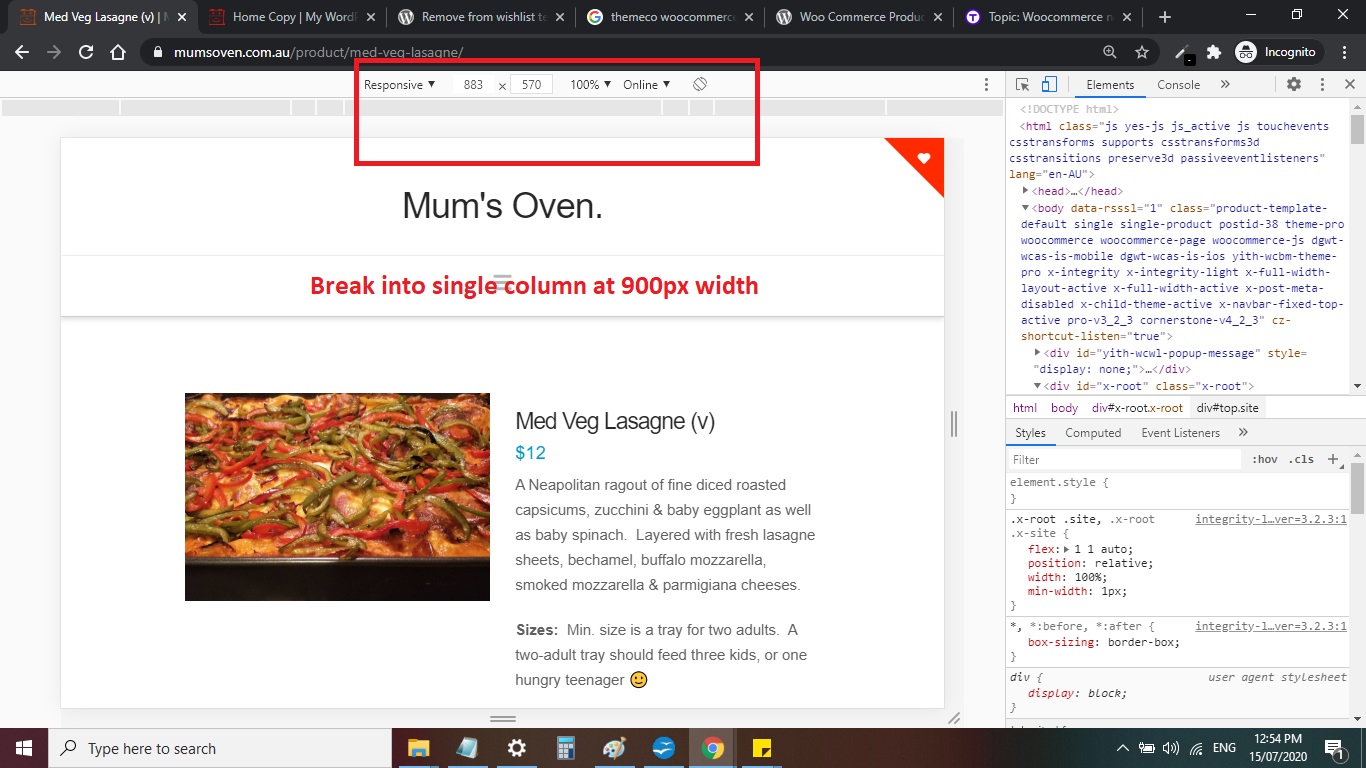Open the volume control in system tray

tap(1170, 748)
